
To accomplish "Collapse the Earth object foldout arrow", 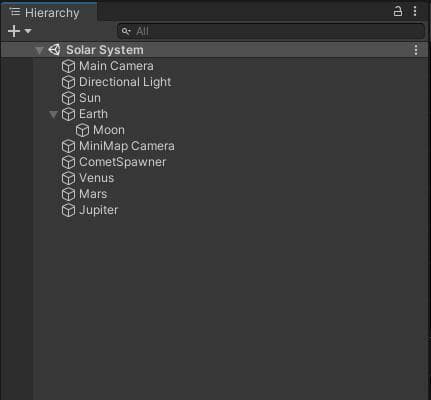I will tap(53, 114).
